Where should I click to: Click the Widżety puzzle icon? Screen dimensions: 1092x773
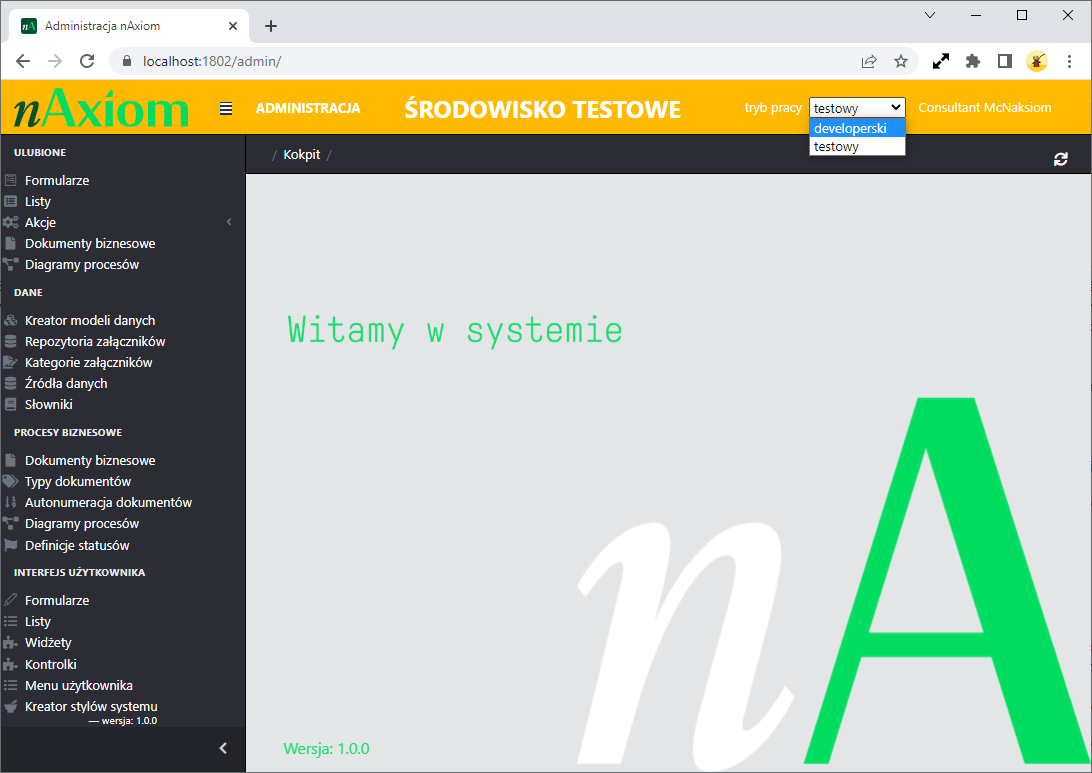[x=10, y=642]
